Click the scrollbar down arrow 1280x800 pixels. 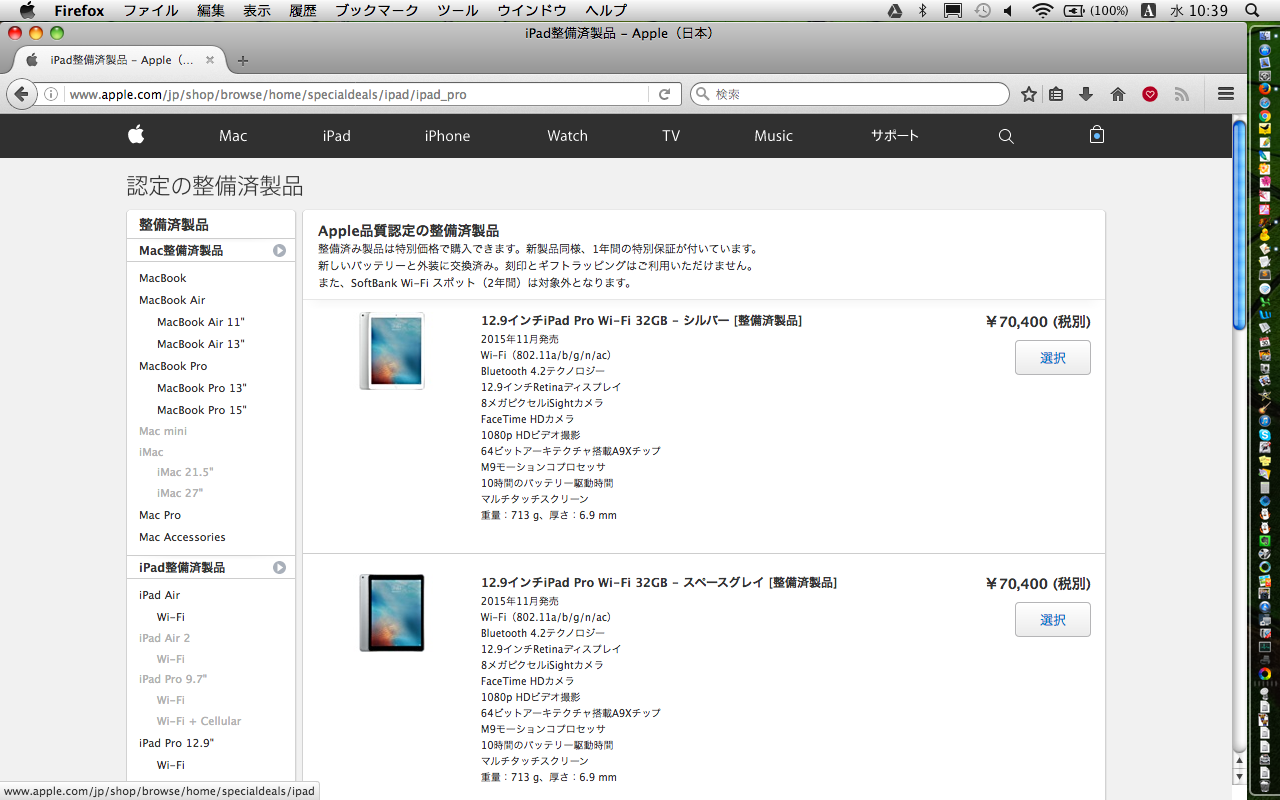point(1240,776)
